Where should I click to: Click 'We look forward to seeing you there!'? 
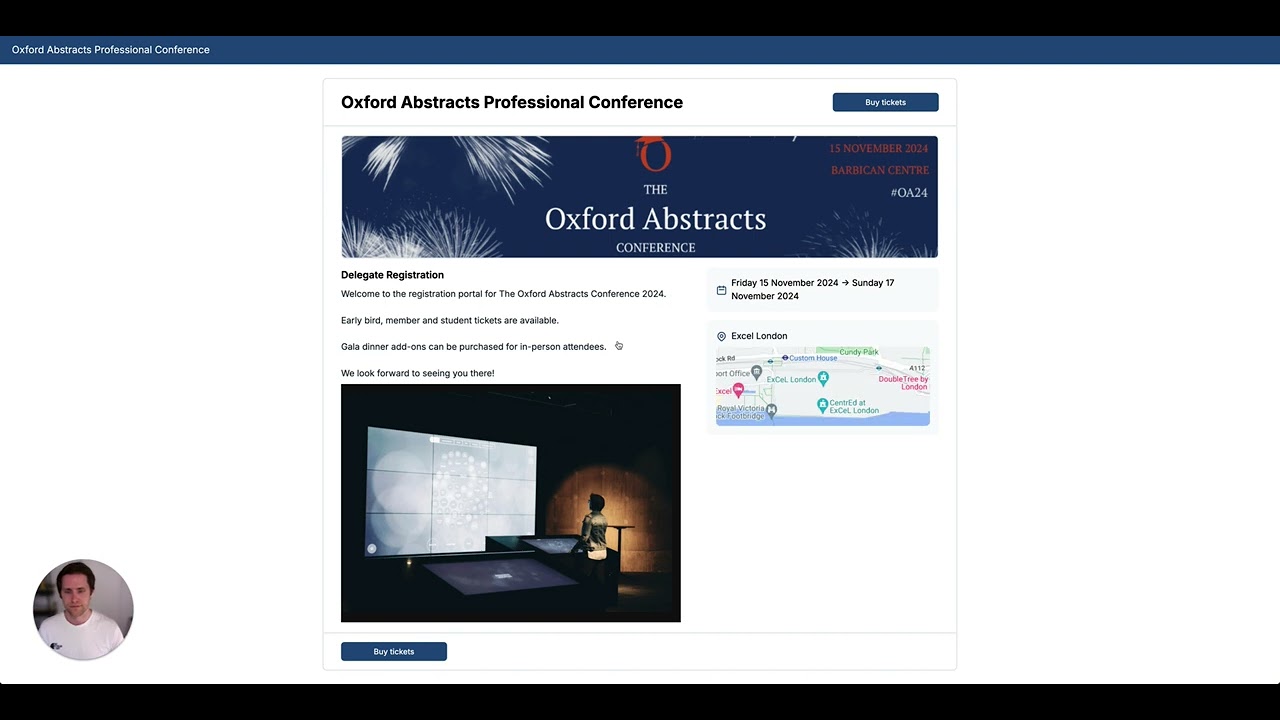click(x=417, y=373)
